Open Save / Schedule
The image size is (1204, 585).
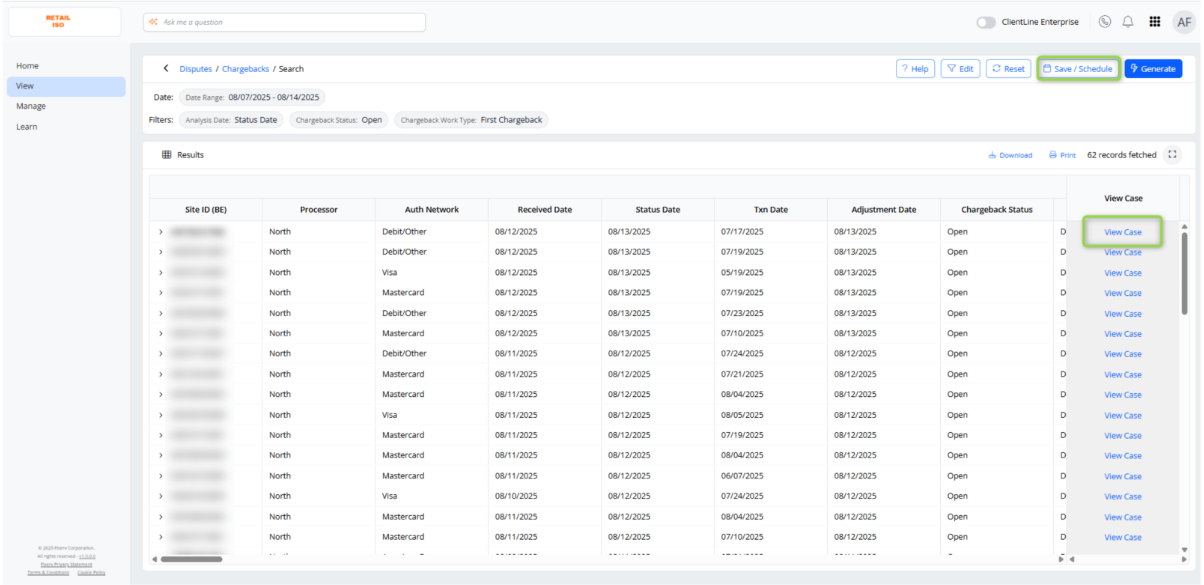coord(1078,69)
